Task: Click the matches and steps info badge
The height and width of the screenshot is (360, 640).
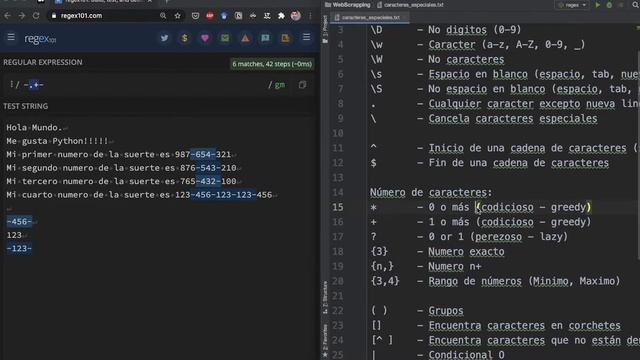Action: [x=272, y=64]
